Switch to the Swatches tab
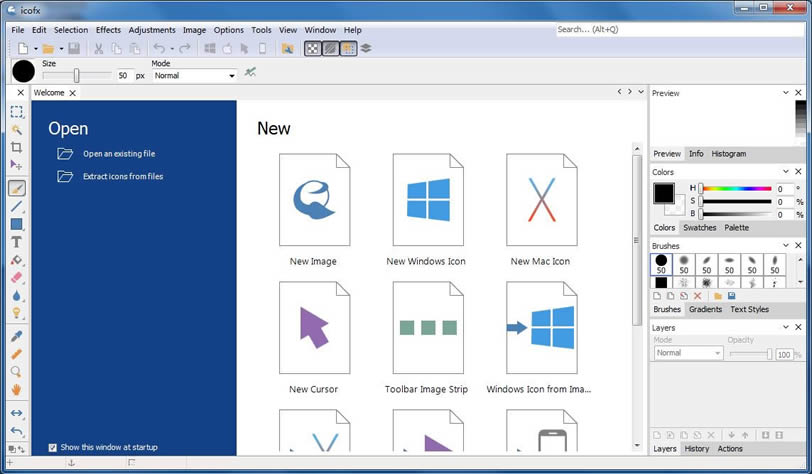Image resolution: width=812 pixels, height=474 pixels. pyautogui.click(x=700, y=227)
